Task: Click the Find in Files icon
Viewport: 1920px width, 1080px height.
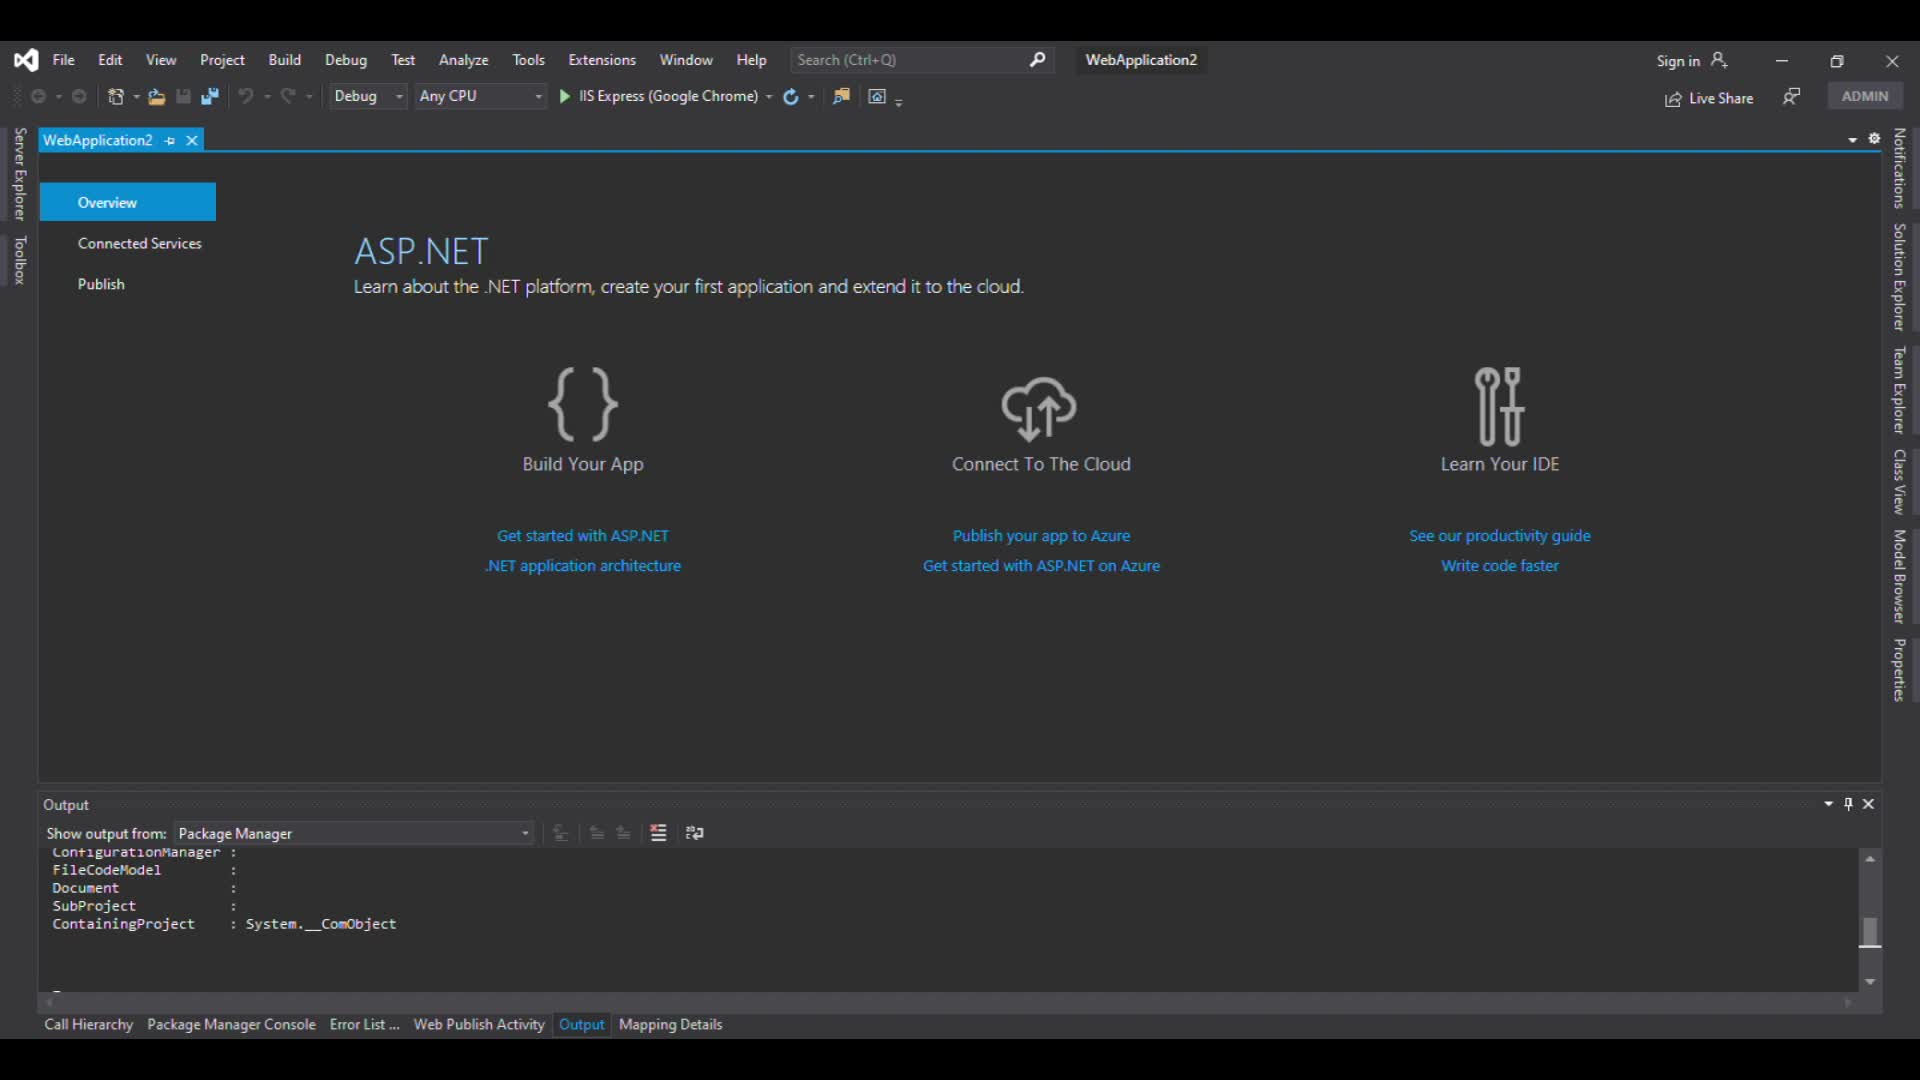Action: click(x=841, y=96)
